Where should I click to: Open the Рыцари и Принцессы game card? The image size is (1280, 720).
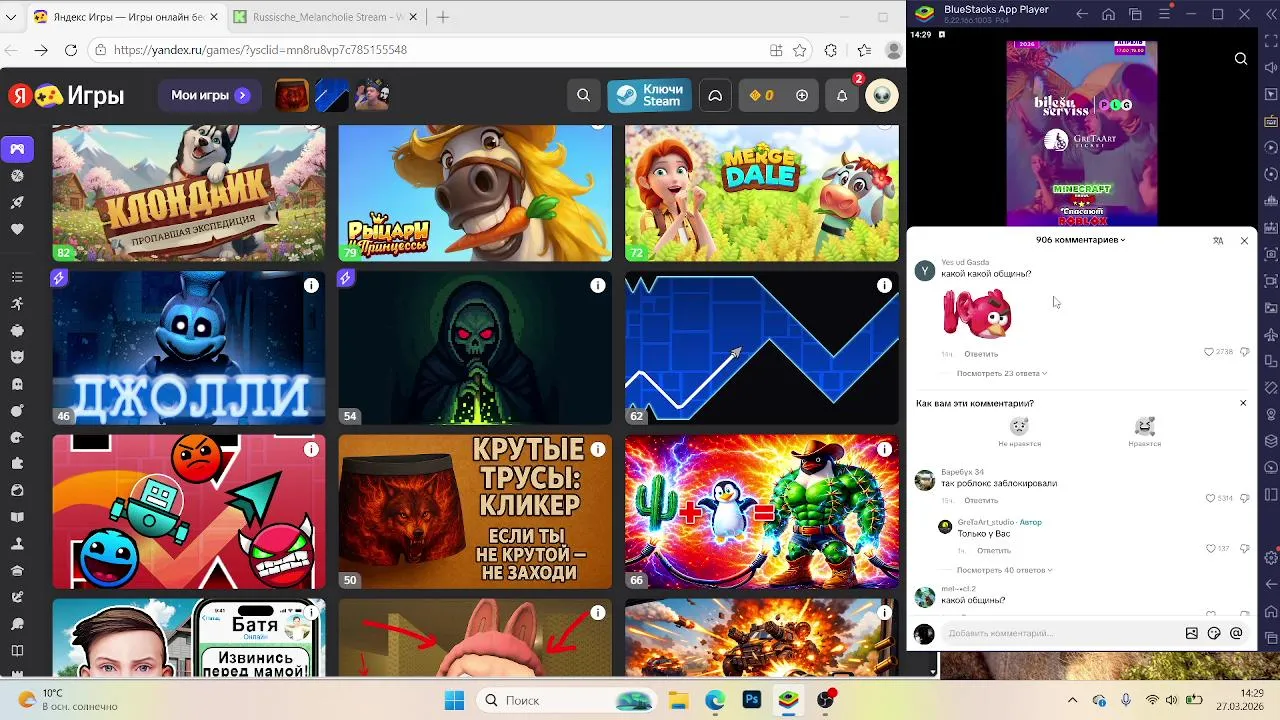pos(475,193)
